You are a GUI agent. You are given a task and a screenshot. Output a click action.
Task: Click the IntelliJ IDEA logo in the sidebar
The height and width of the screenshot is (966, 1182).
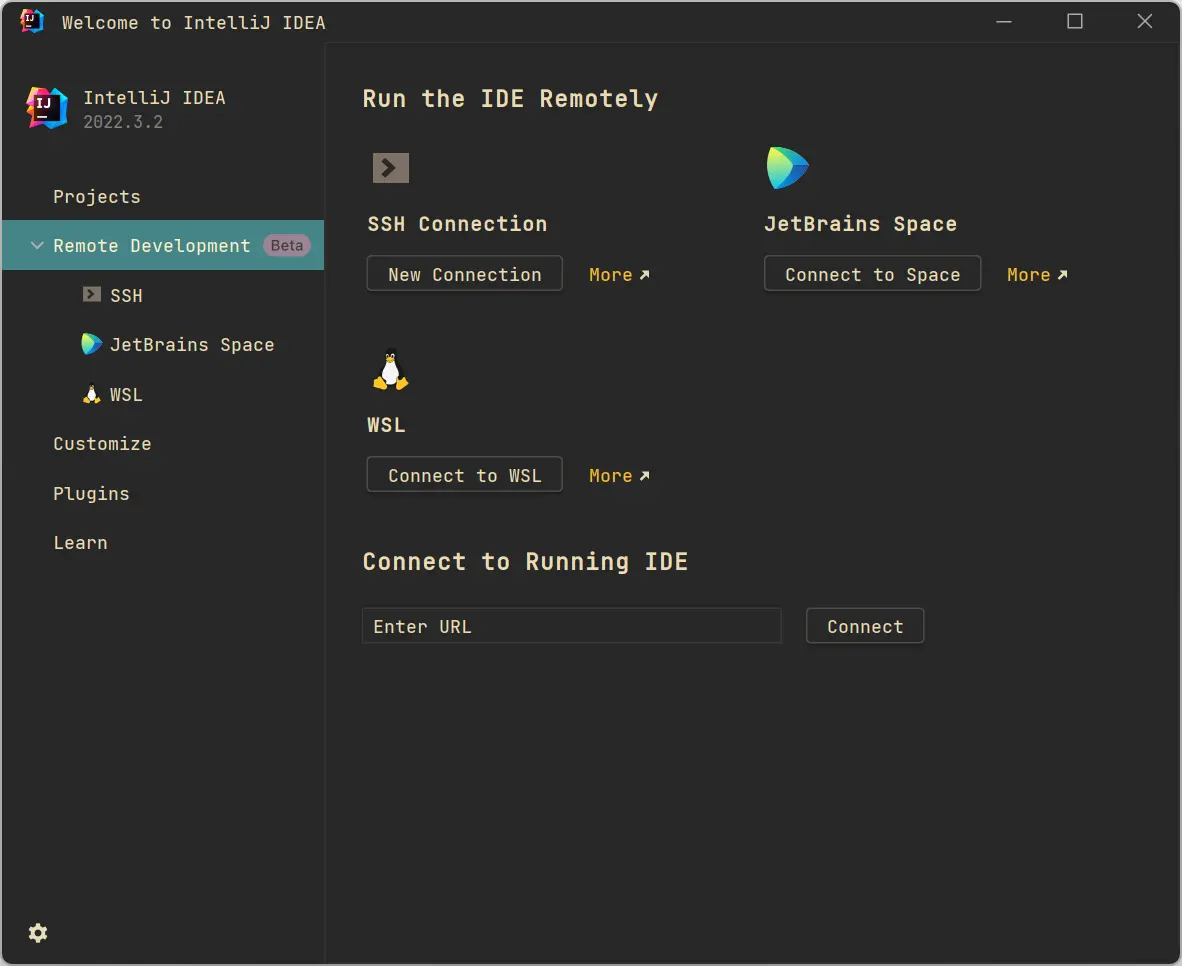click(47, 108)
